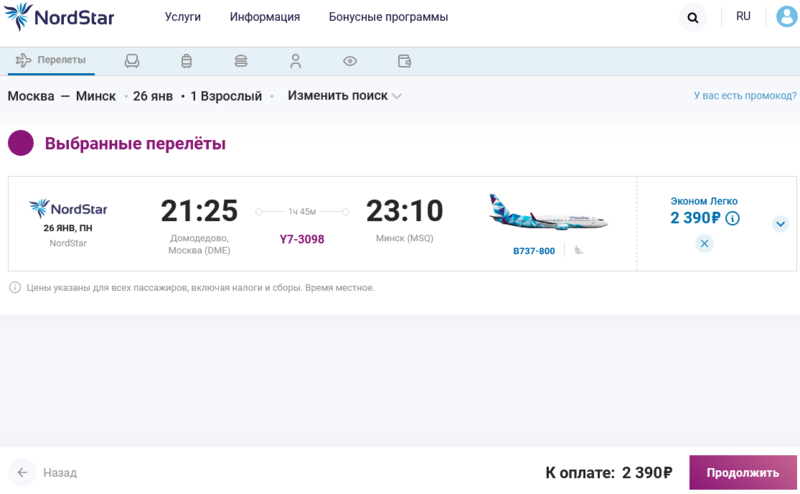Open the Бонусные программы menu
Image resolution: width=800 pixels, height=494 pixels.
coord(388,17)
